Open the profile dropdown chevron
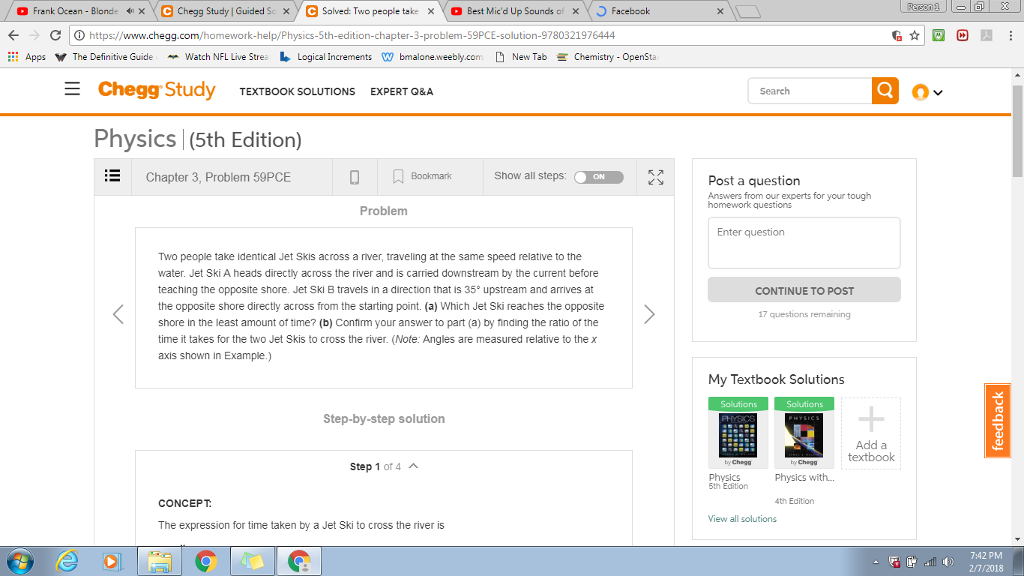 pyautogui.click(x=936, y=90)
